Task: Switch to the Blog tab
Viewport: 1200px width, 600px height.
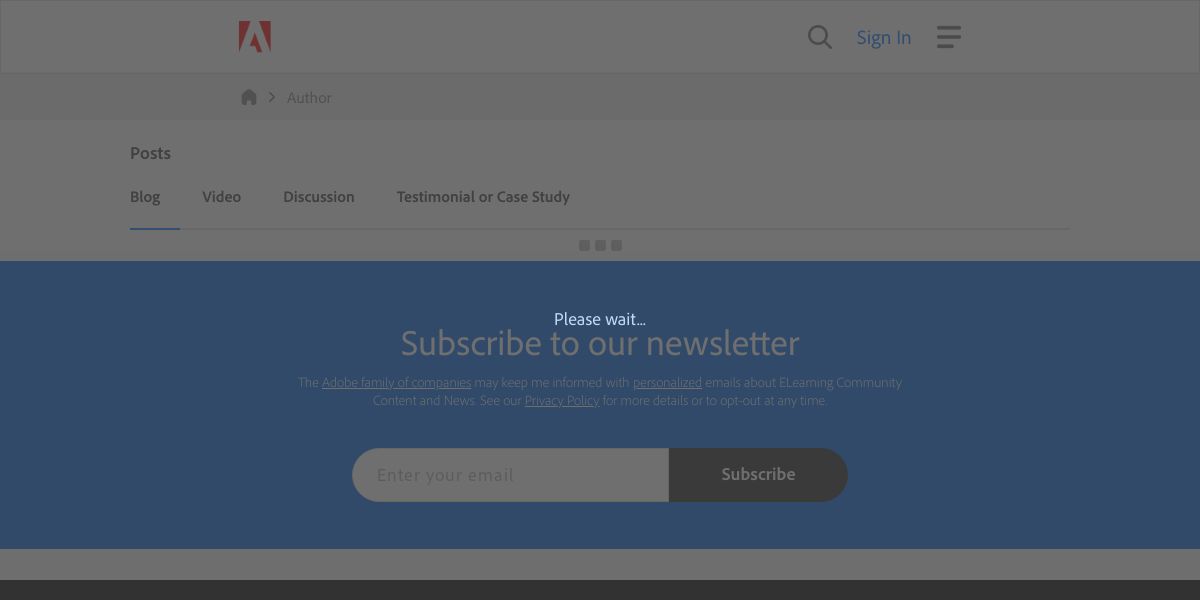Action: [145, 197]
